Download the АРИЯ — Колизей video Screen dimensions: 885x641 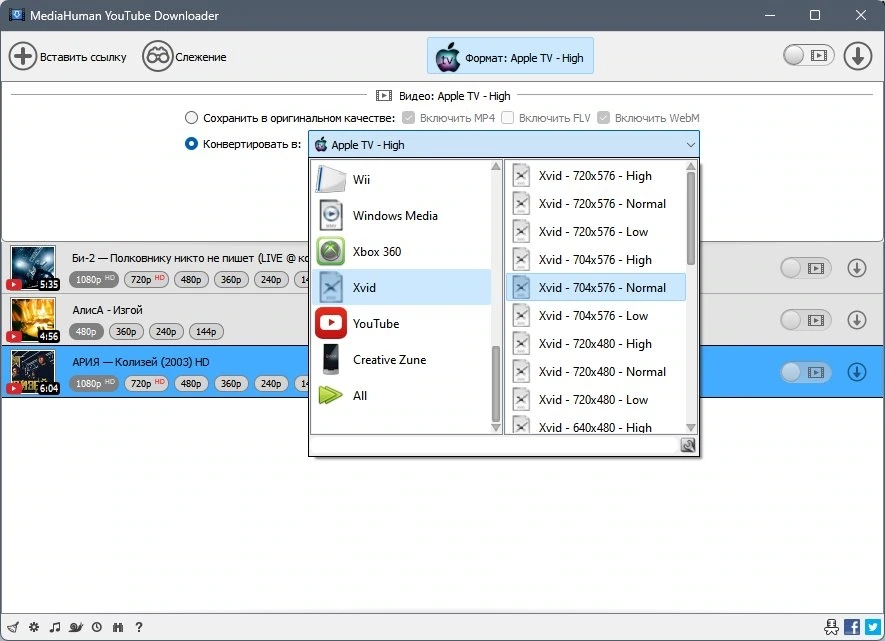pos(856,372)
